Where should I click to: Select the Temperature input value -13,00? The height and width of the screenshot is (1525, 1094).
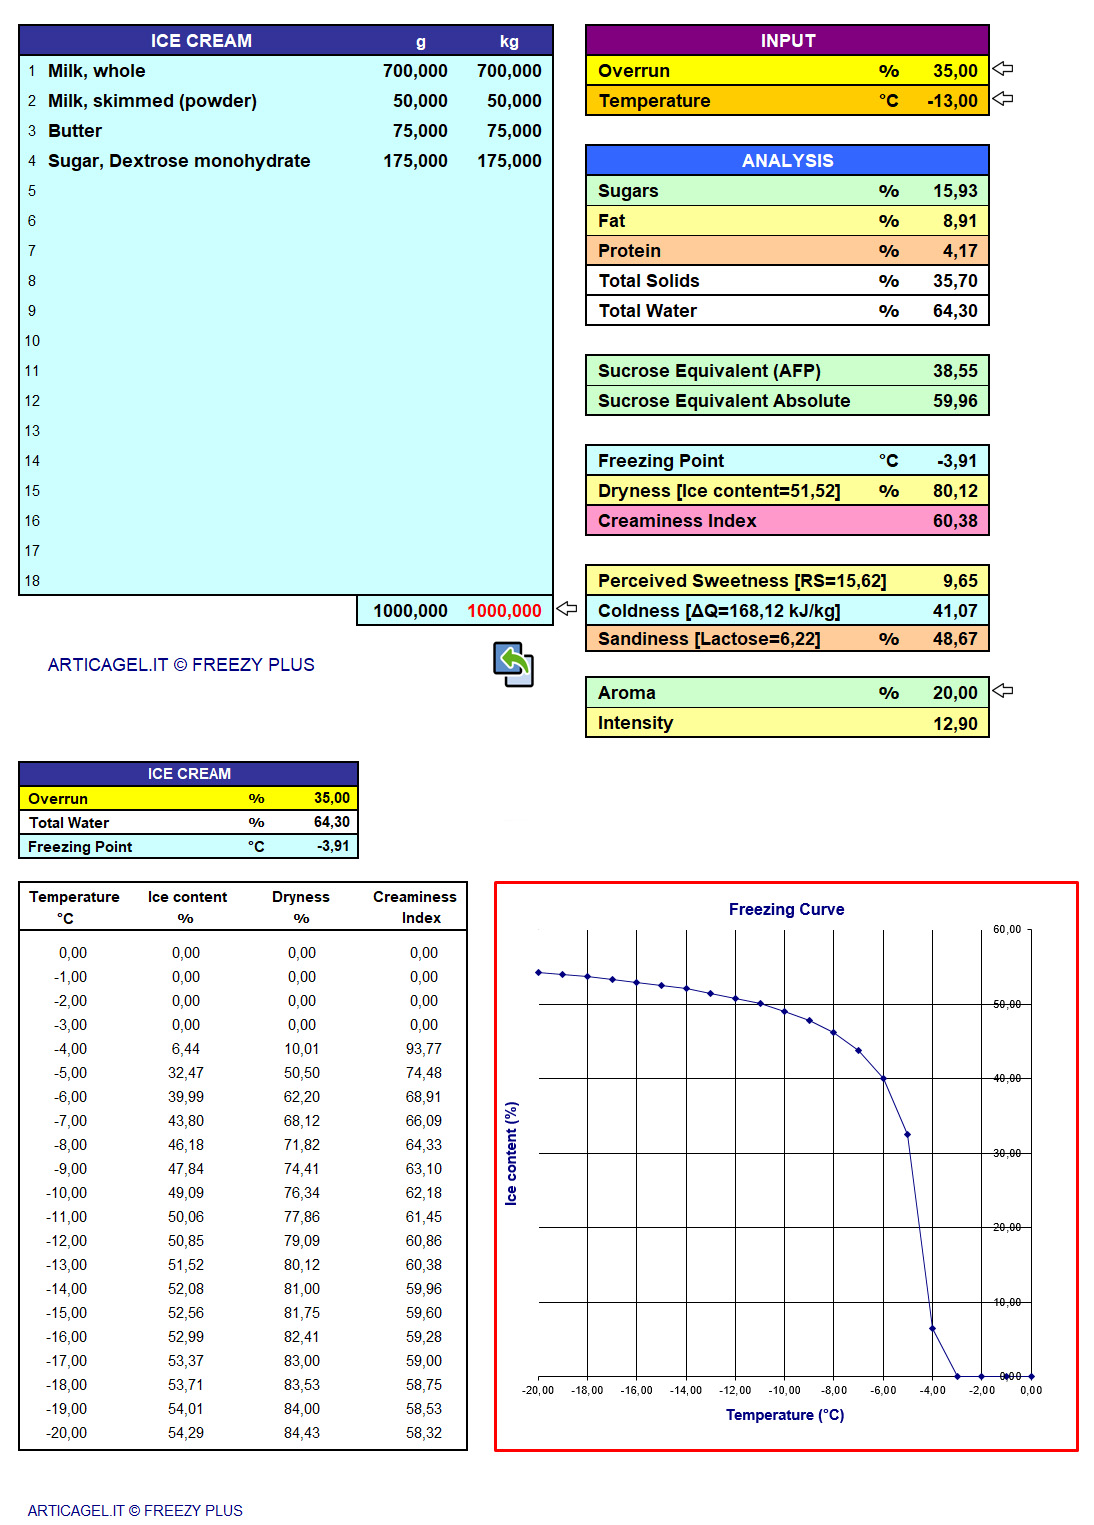(952, 101)
